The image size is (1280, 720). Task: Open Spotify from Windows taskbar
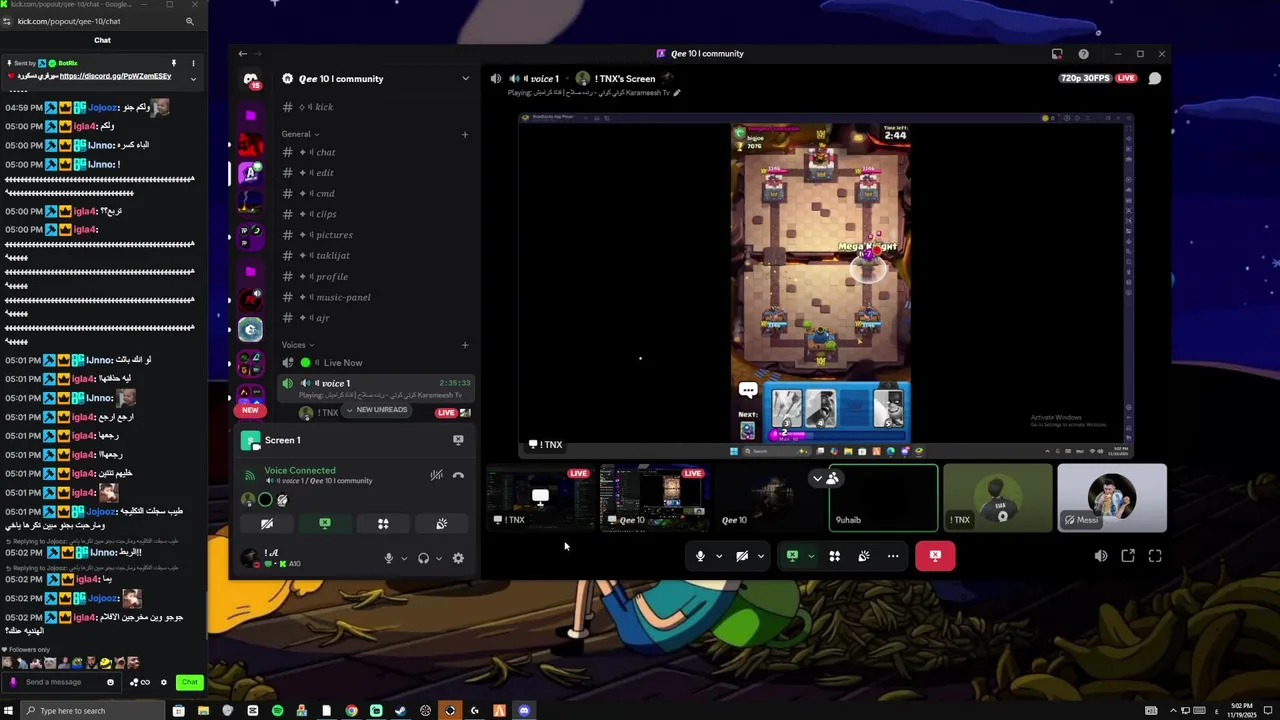[x=277, y=711]
